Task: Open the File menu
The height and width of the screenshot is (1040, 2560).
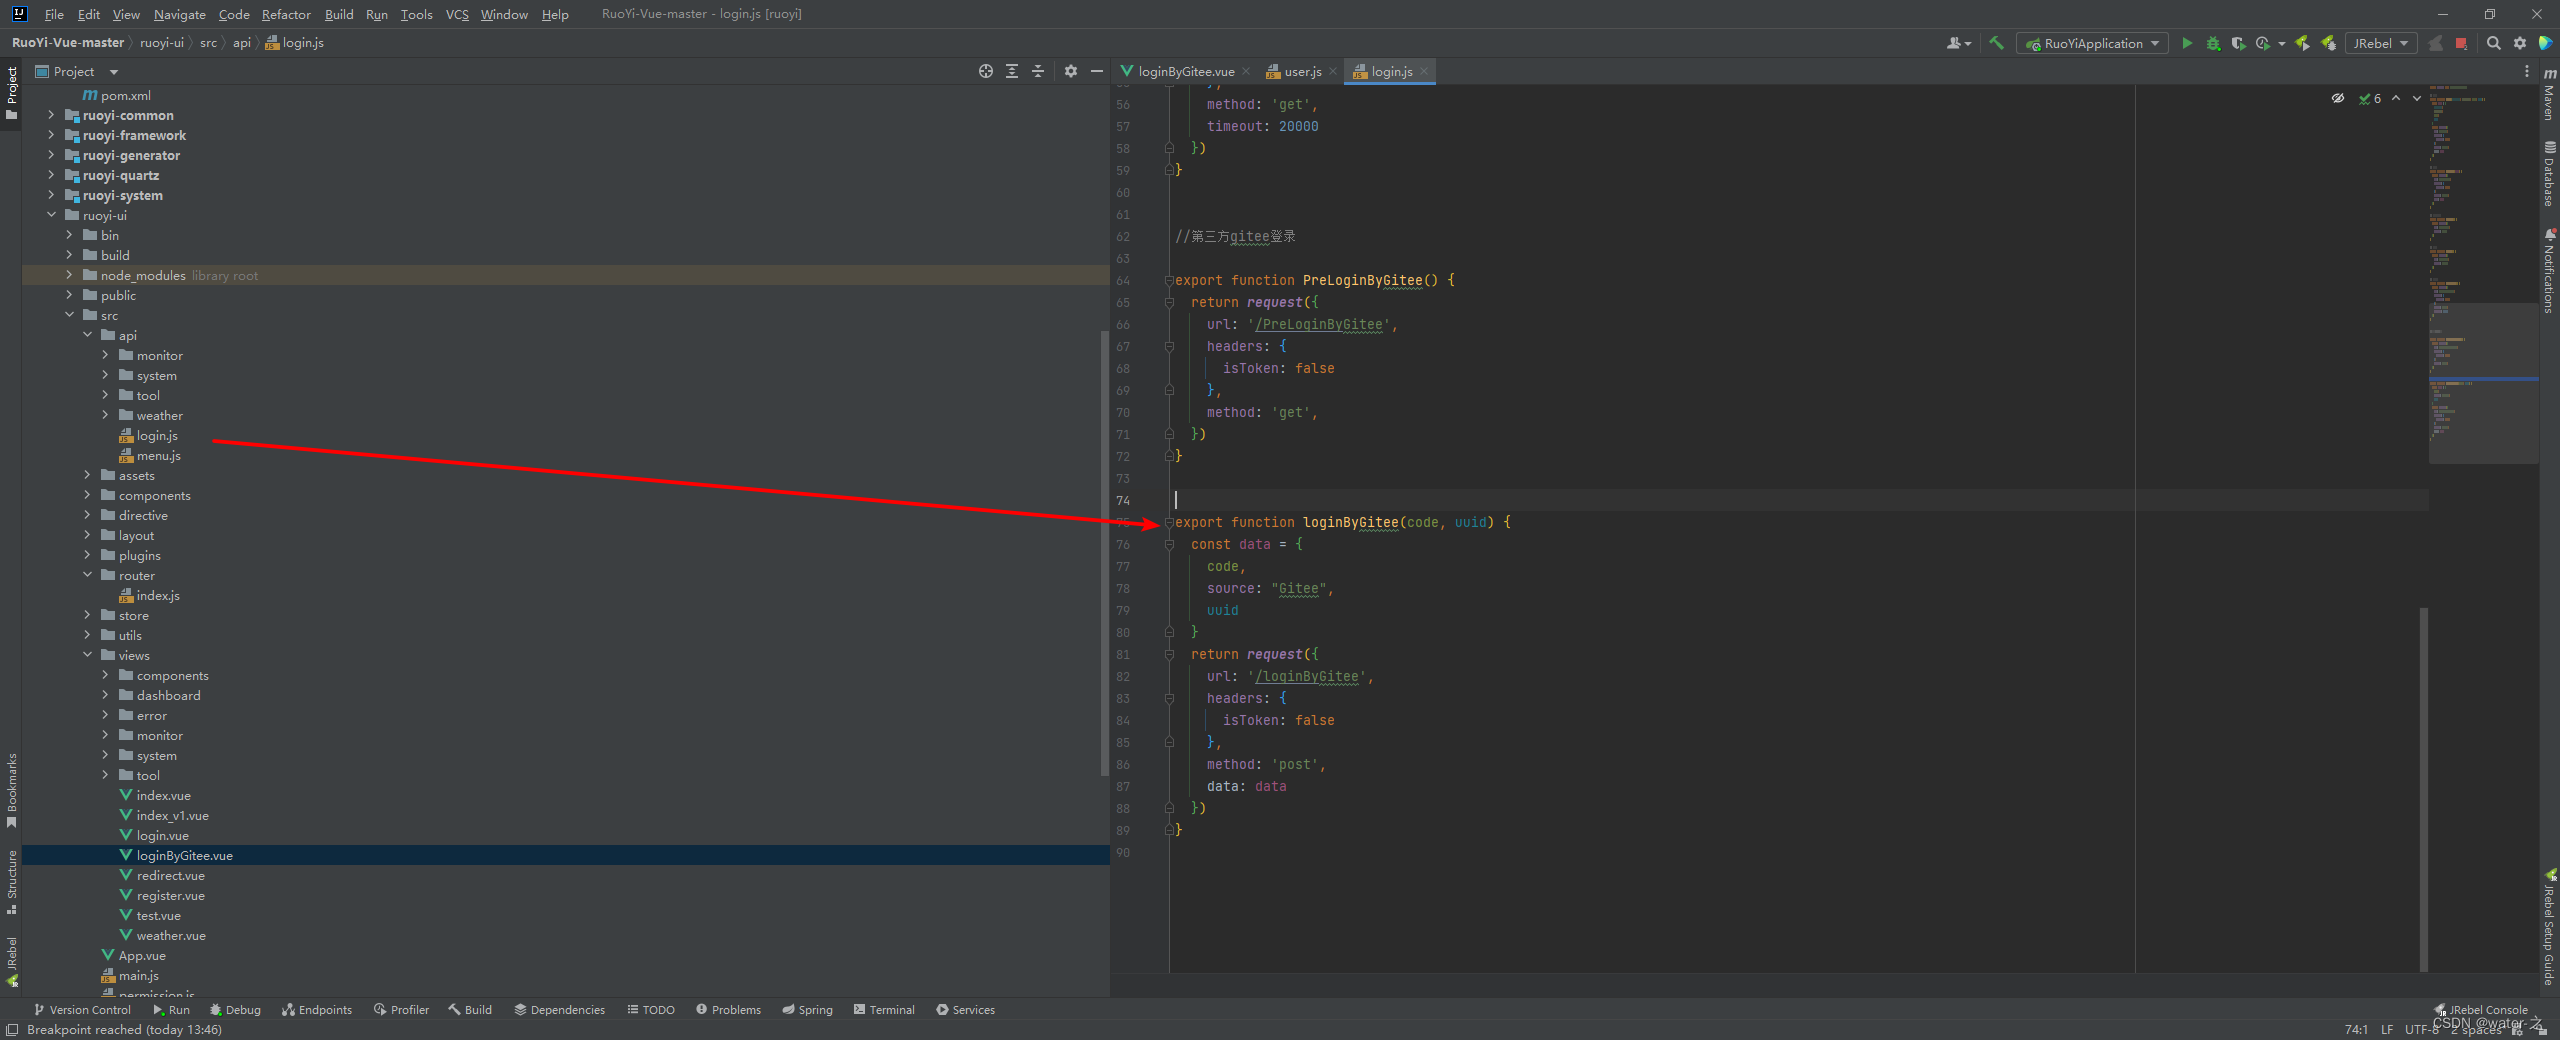Action: (54, 14)
